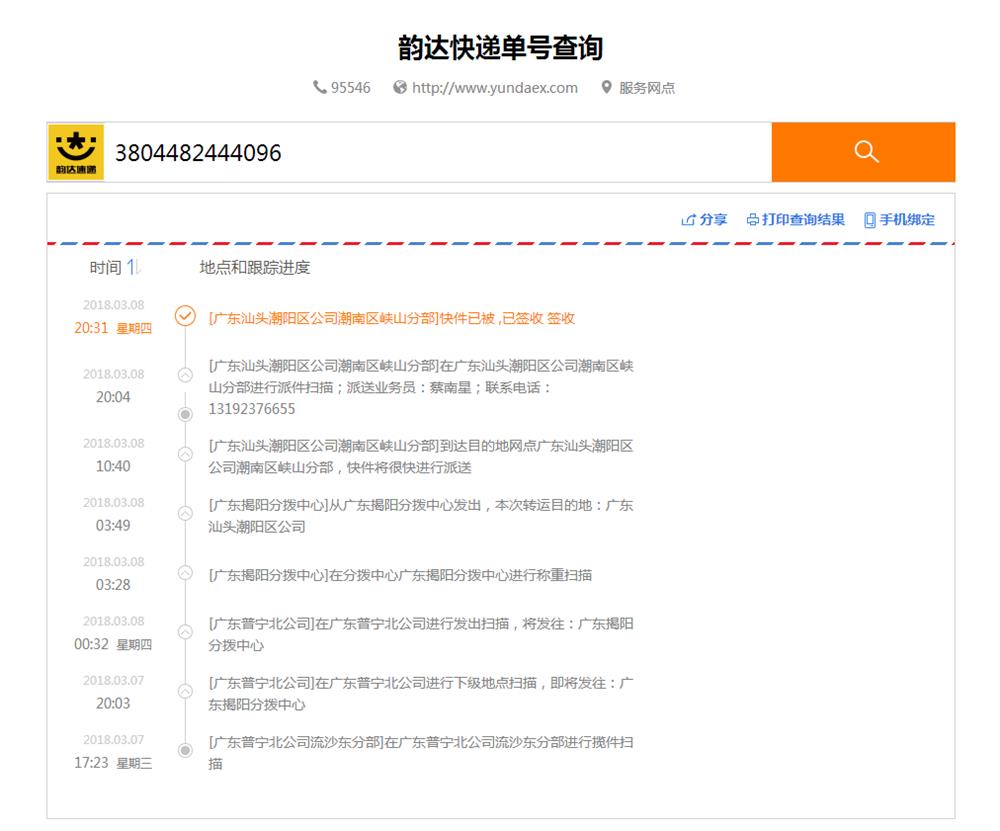This screenshot has height=831, width=1000.
Task: Click the 韵达快递单号查询 page title
Action: pyautogui.click(x=501, y=47)
